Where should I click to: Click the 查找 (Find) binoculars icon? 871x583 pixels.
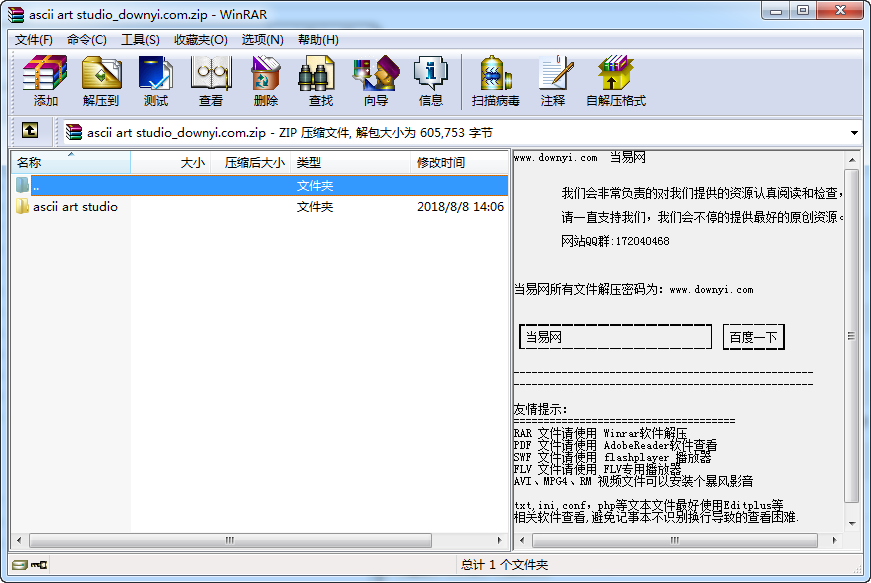point(320,81)
